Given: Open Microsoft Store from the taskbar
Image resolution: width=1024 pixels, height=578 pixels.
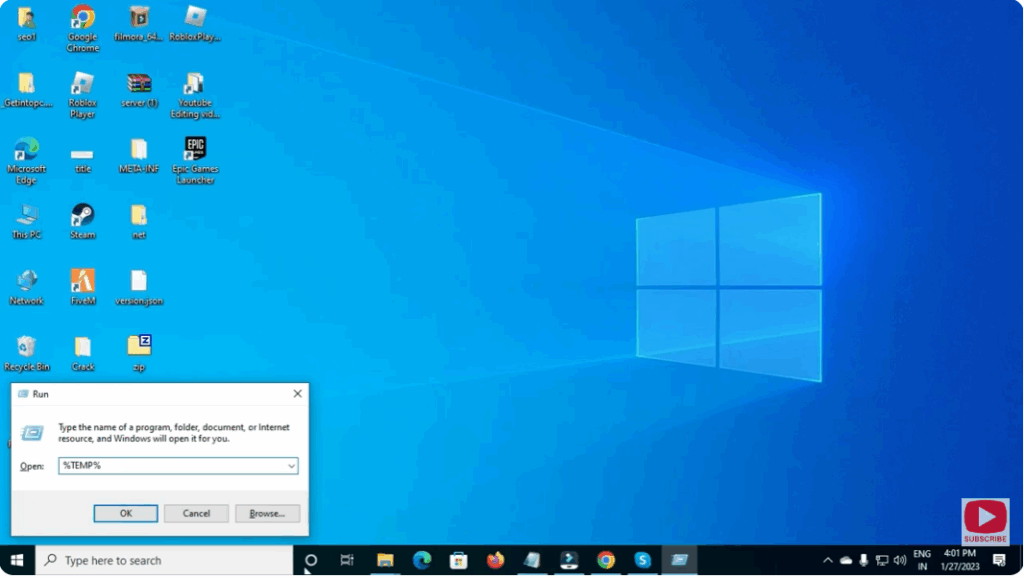Looking at the screenshot, I should click(458, 560).
